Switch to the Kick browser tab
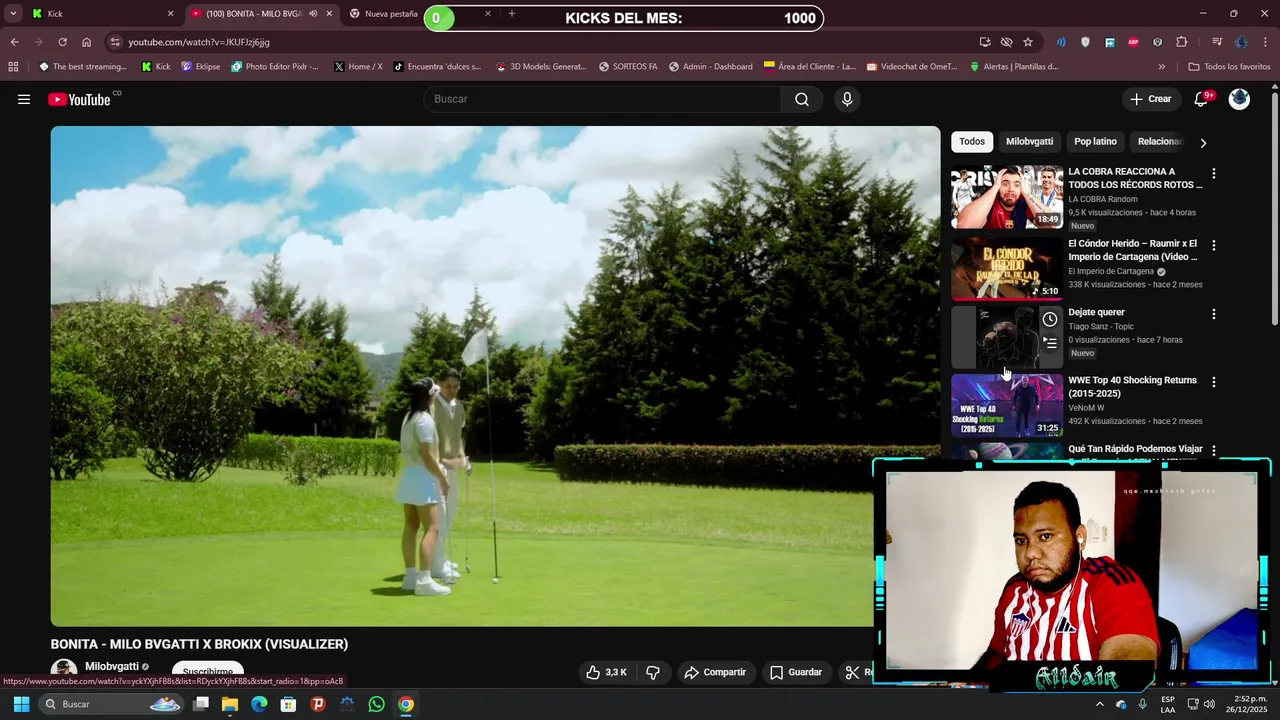Image resolution: width=1280 pixels, height=720 pixels. coord(100,14)
